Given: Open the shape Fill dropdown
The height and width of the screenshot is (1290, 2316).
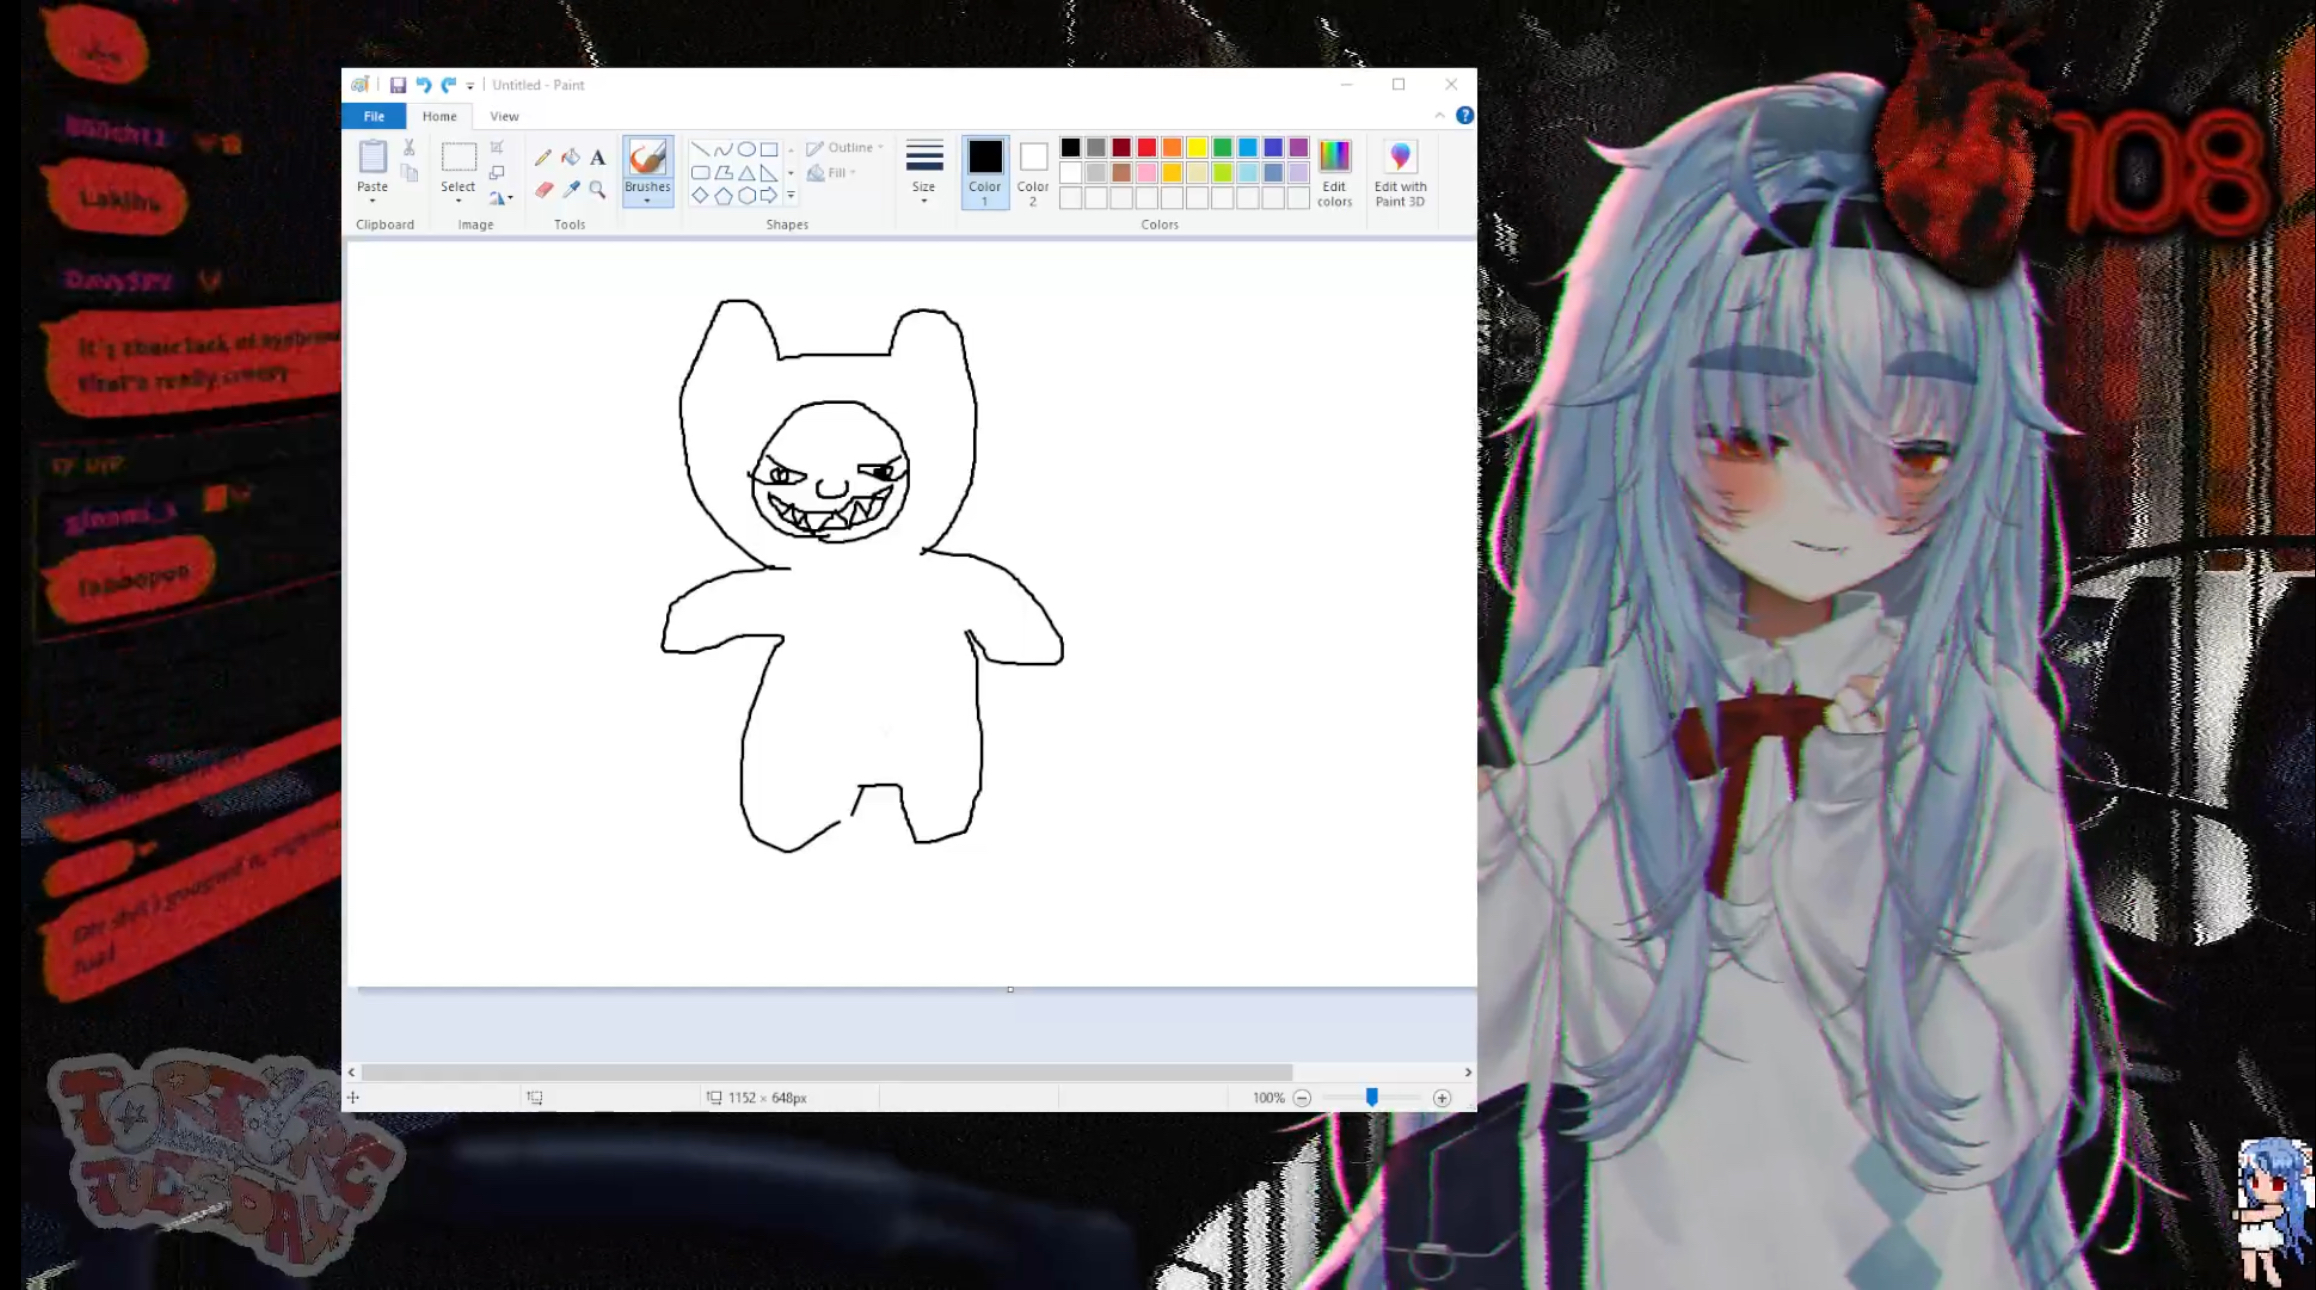Looking at the screenshot, I should [832, 172].
